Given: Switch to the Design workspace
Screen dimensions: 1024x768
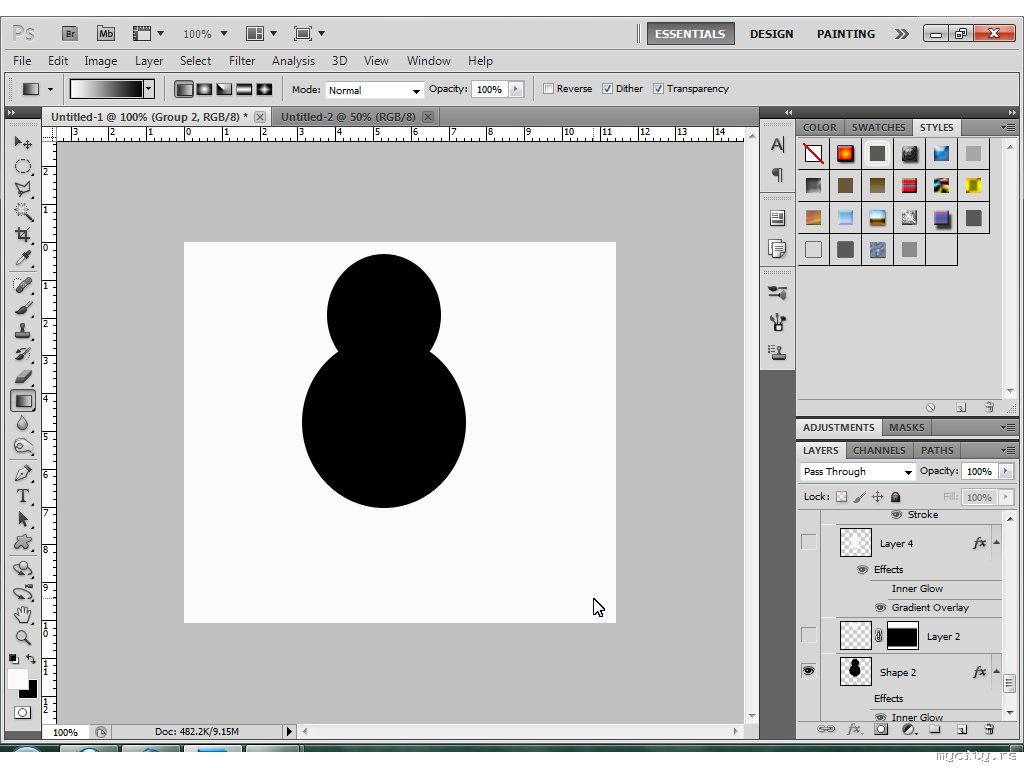Looking at the screenshot, I should (x=771, y=34).
